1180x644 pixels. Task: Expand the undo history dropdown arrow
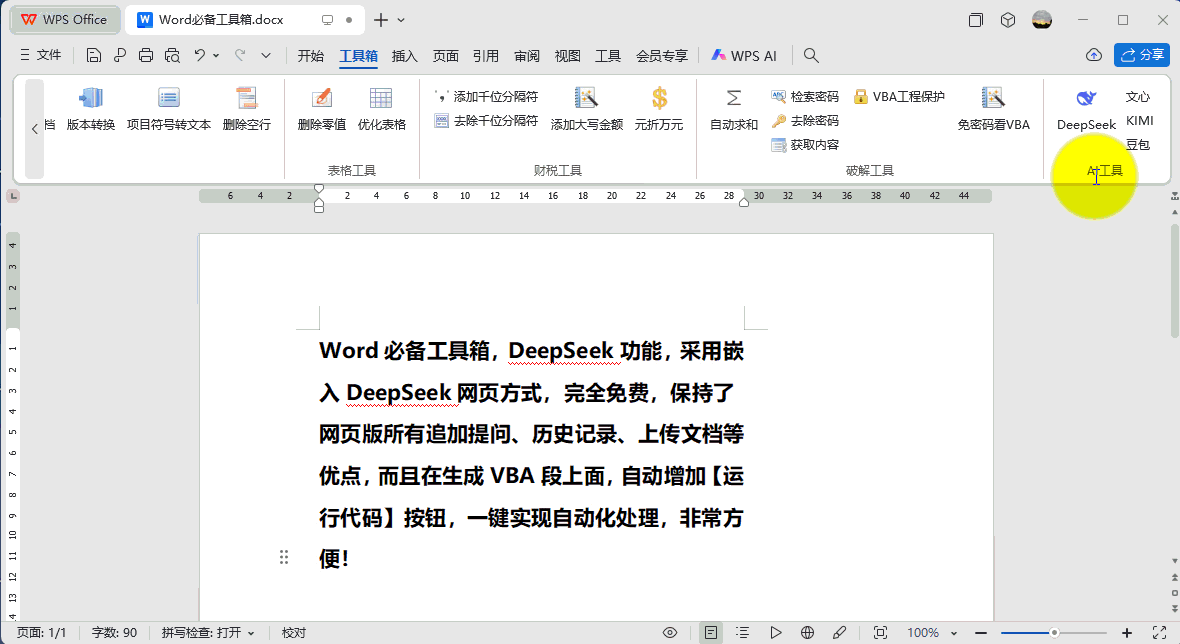coord(216,56)
